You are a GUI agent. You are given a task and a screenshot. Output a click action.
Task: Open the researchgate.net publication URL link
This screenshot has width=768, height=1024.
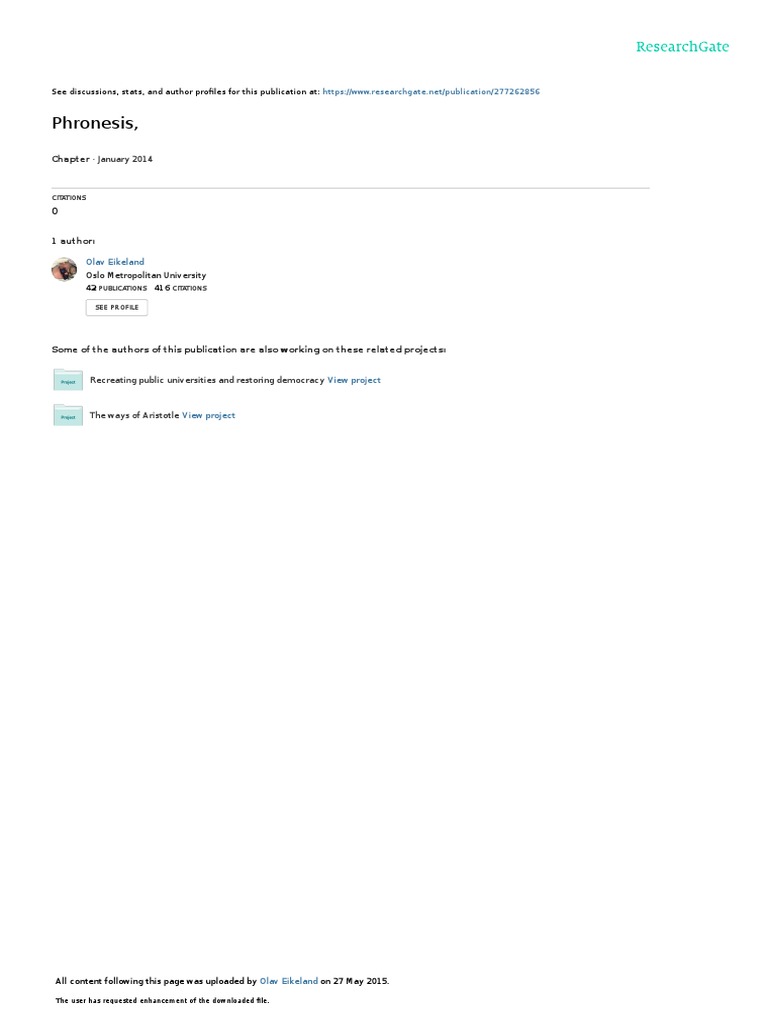pos(431,91)
